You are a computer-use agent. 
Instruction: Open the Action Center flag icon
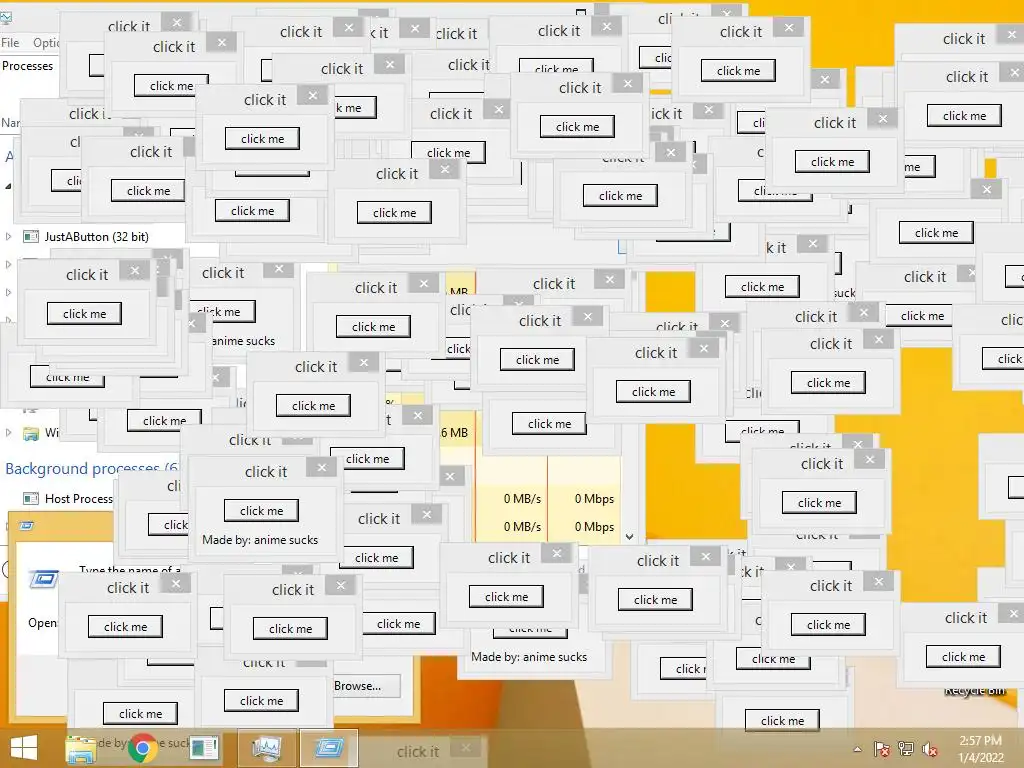coord(882,749)
